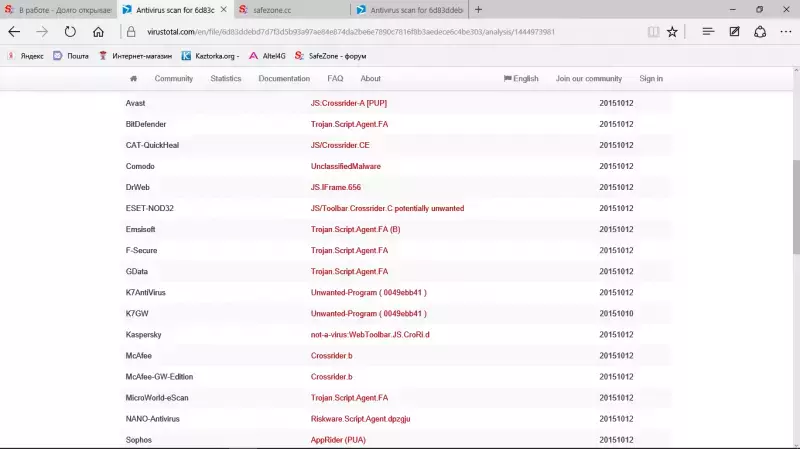
Task: Click the K7GW update date 20151010
Action: tap(616, 313)
